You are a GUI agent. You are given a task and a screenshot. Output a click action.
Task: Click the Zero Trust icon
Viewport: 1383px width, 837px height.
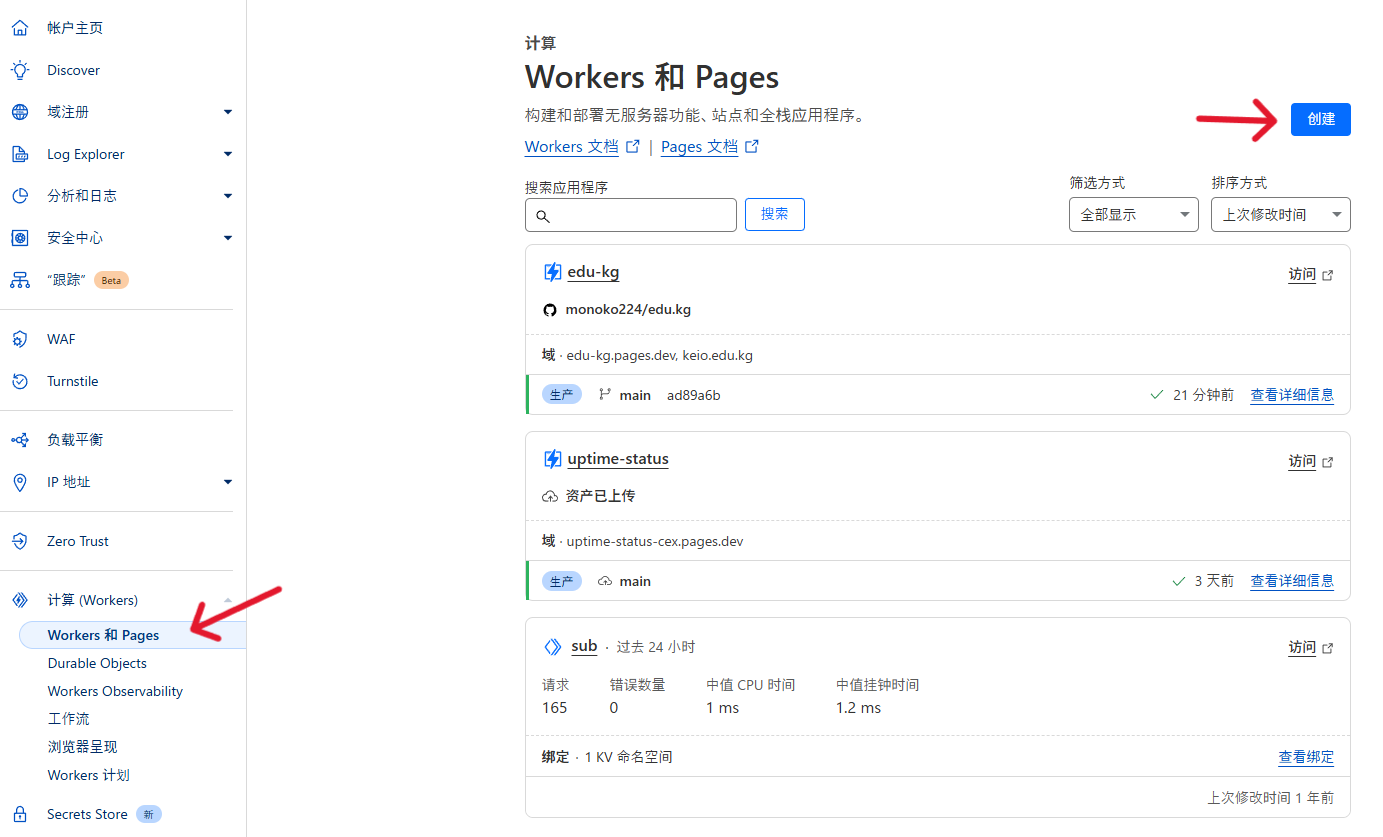tap(19, 541)
